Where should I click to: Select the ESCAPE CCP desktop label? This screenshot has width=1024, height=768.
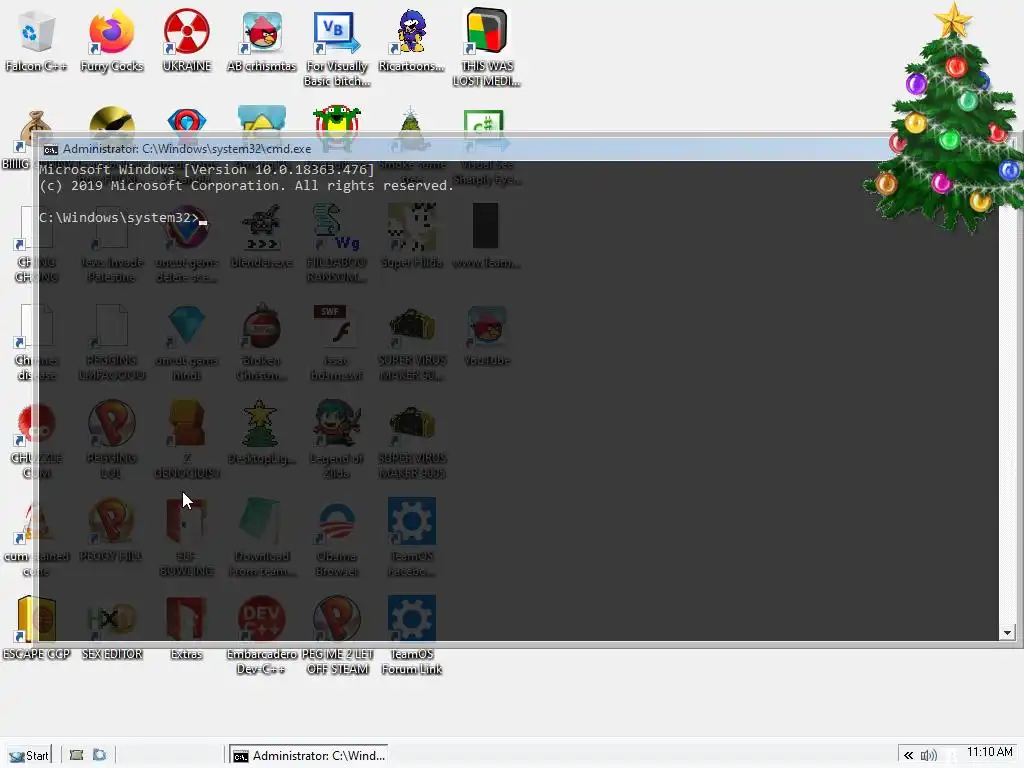[37, 654]
